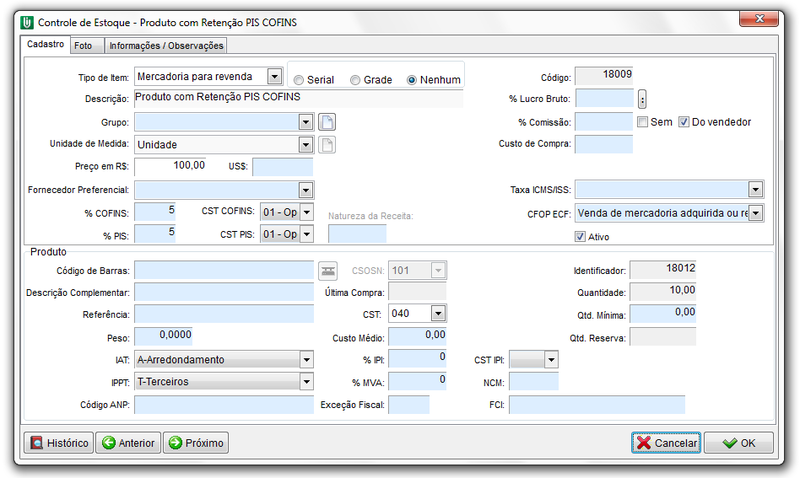
Task: Toggle the Do vendedor checkbox
Action: click(x=684, y=122)
